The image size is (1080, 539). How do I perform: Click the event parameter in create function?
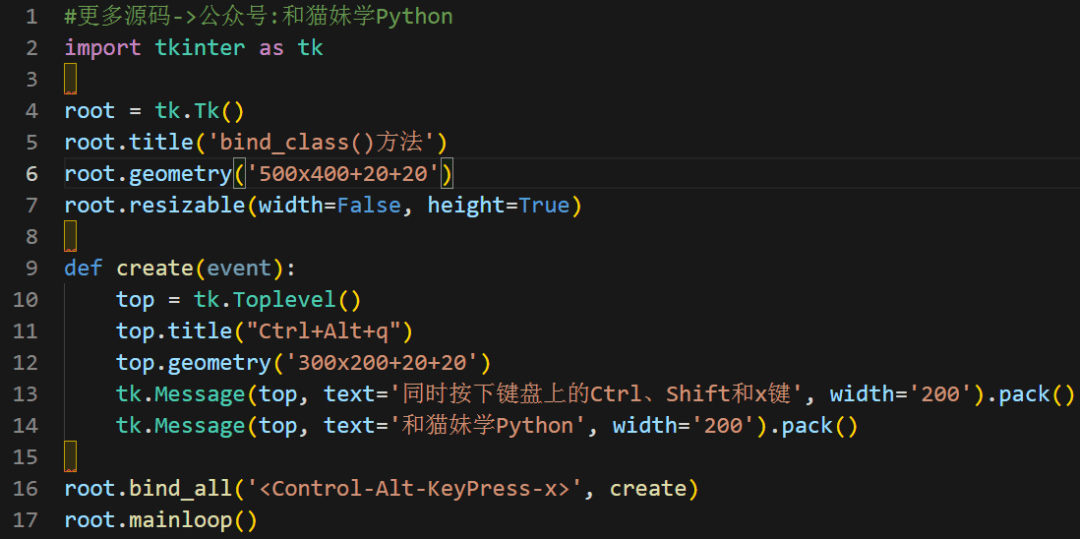[x=238, y=268]
